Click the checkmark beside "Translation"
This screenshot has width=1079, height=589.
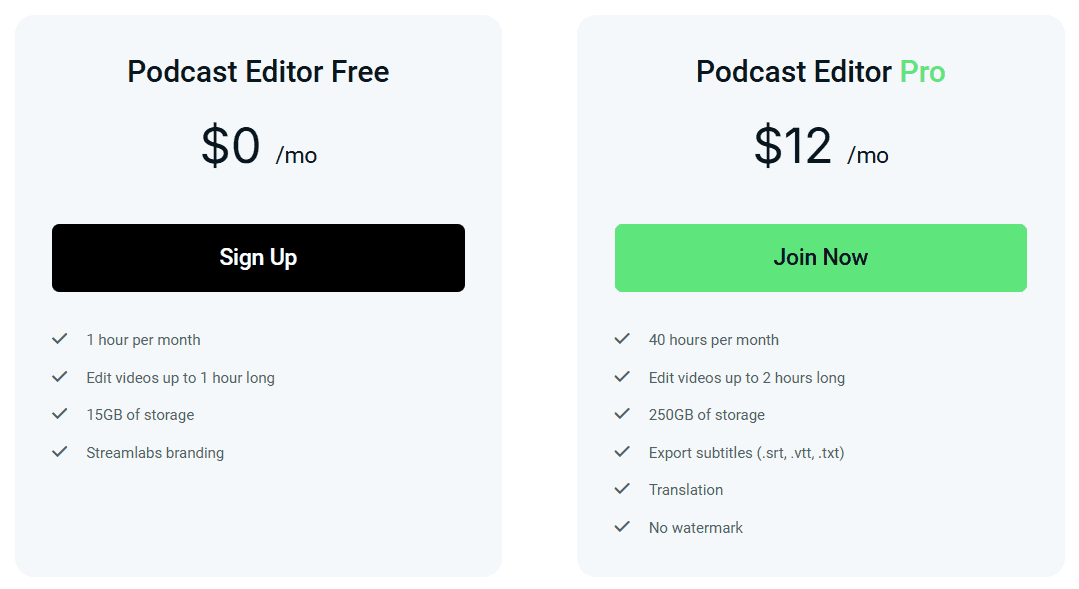[x=622, y=490]
